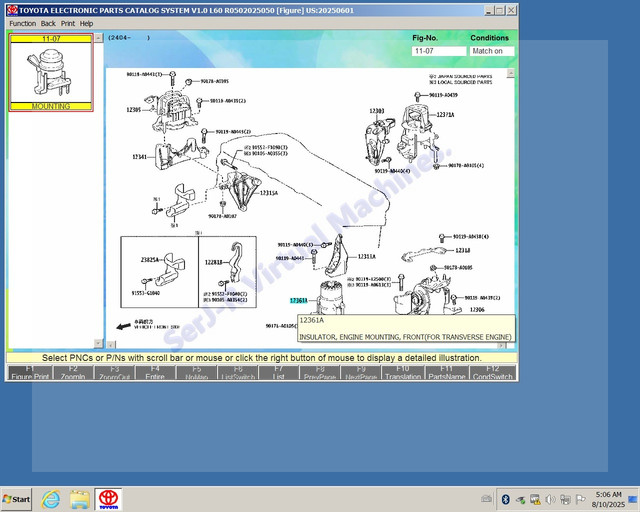
Task: Select part number 90119-A0439 near 12371A
Action: (x=443, y=95)
